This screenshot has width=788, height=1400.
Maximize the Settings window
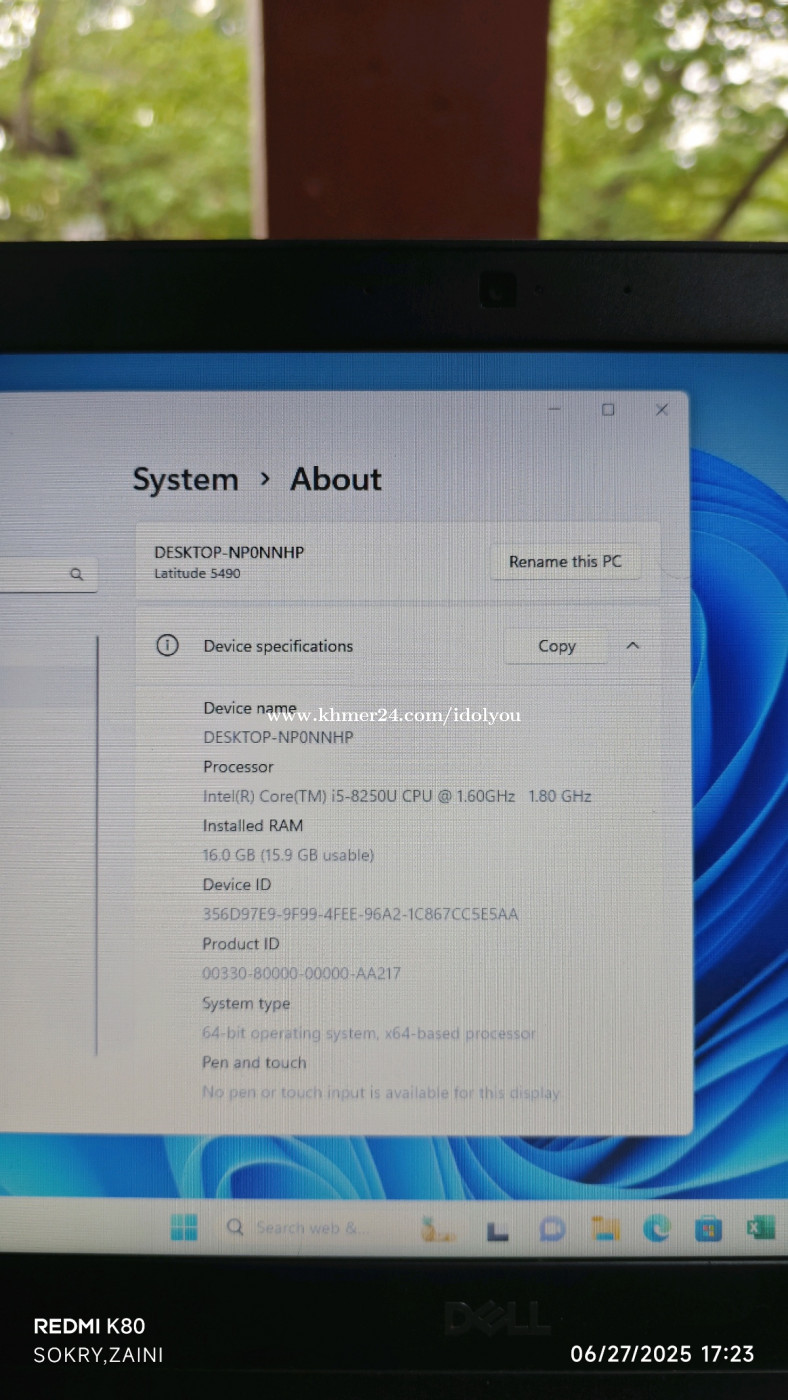tap(608, 409)
